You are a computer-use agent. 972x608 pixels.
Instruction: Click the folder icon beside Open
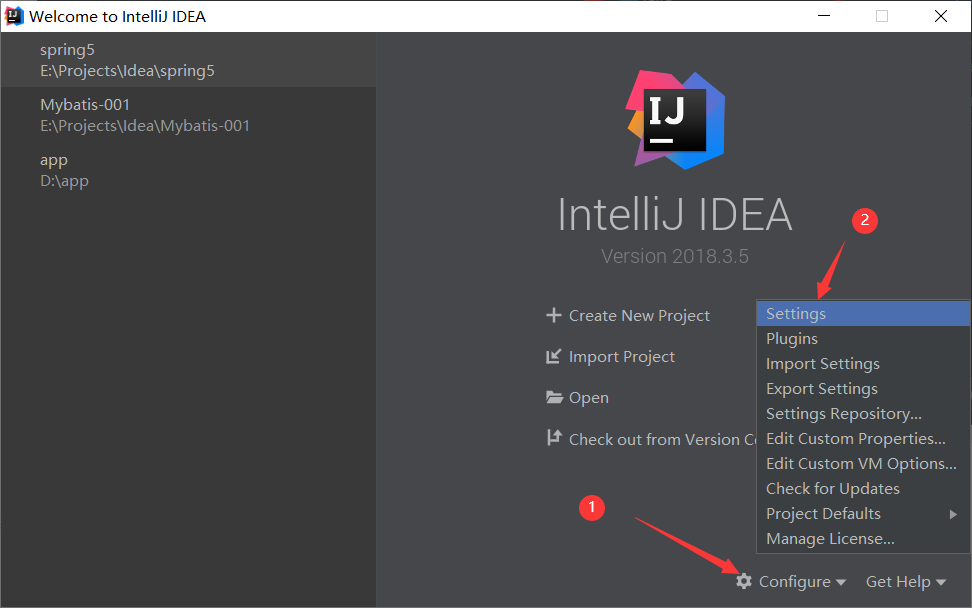[554, 397]
